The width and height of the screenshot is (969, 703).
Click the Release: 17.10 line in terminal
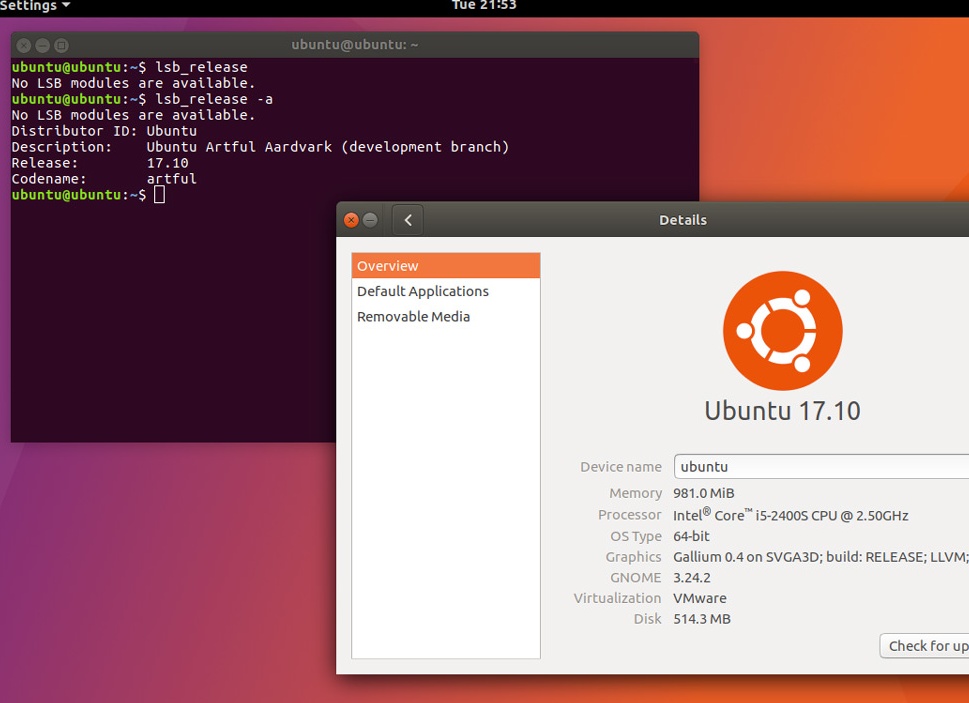coord(100,163)
